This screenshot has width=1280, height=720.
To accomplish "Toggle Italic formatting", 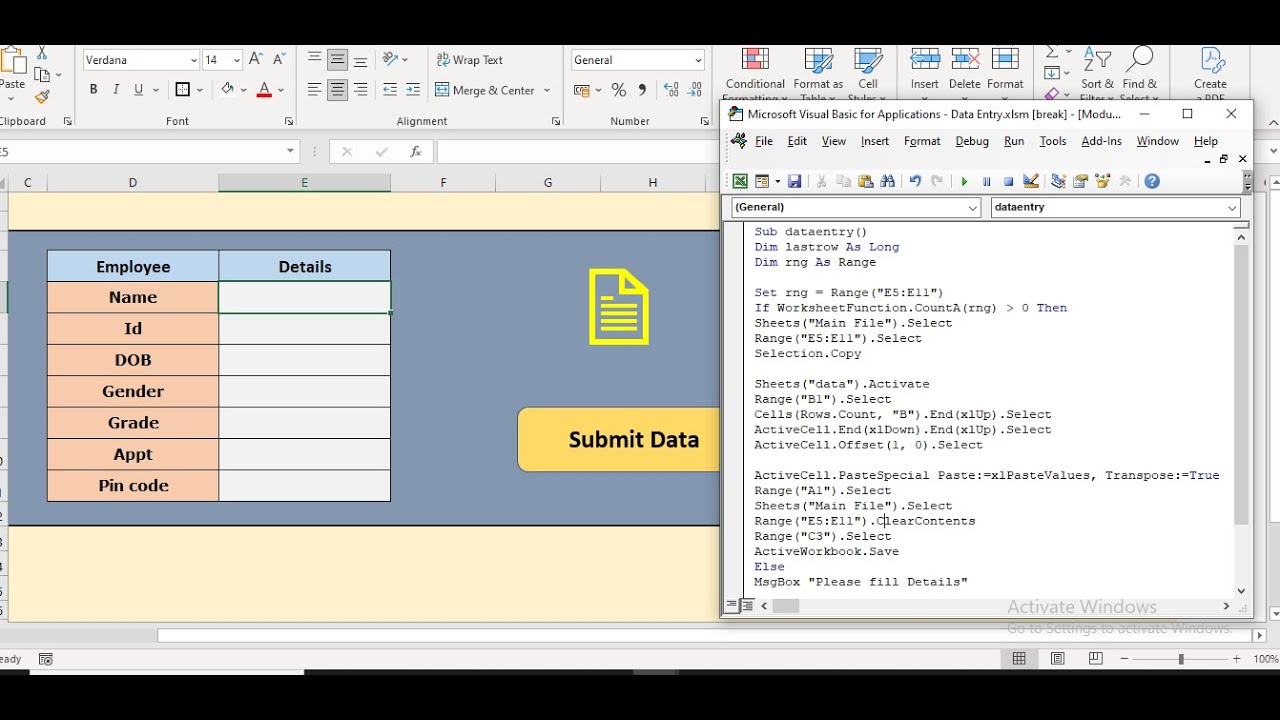I will pos(116,90).
